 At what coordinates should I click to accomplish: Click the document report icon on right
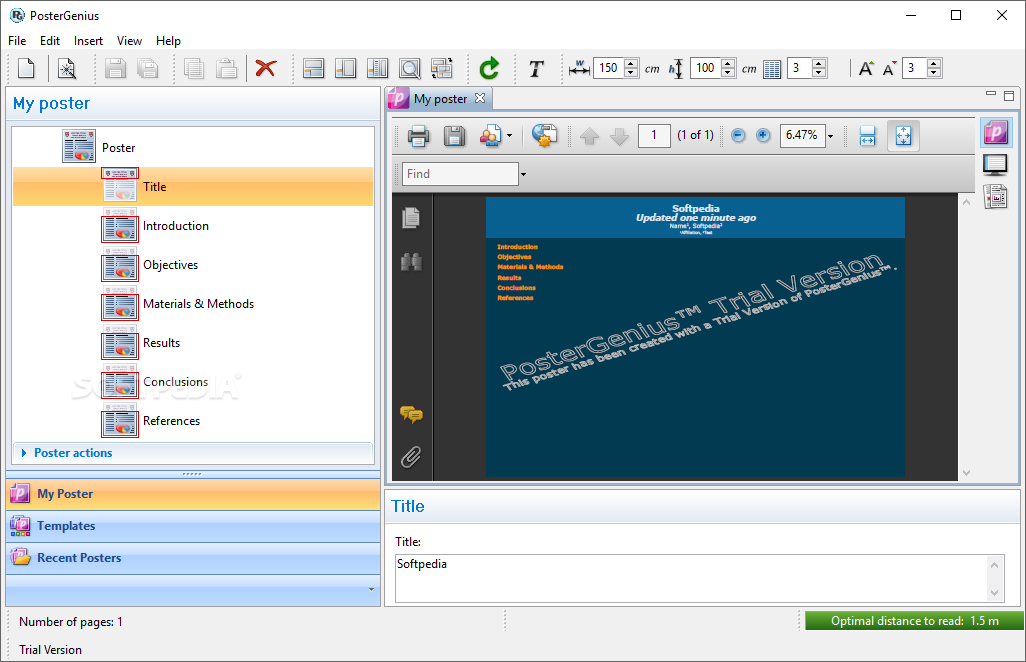[995, 196]
